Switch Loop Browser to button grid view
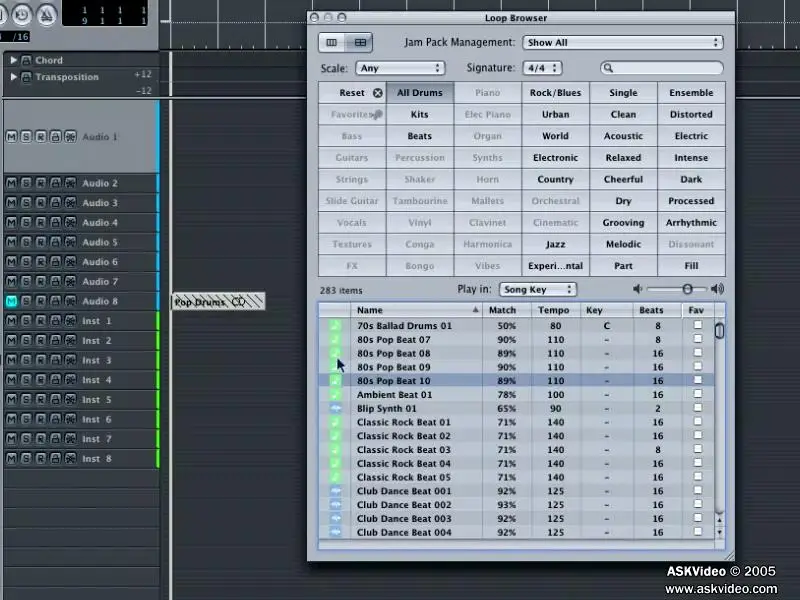Image resolution: width=800 pixels, height=600 pixels. coord(360,42)
